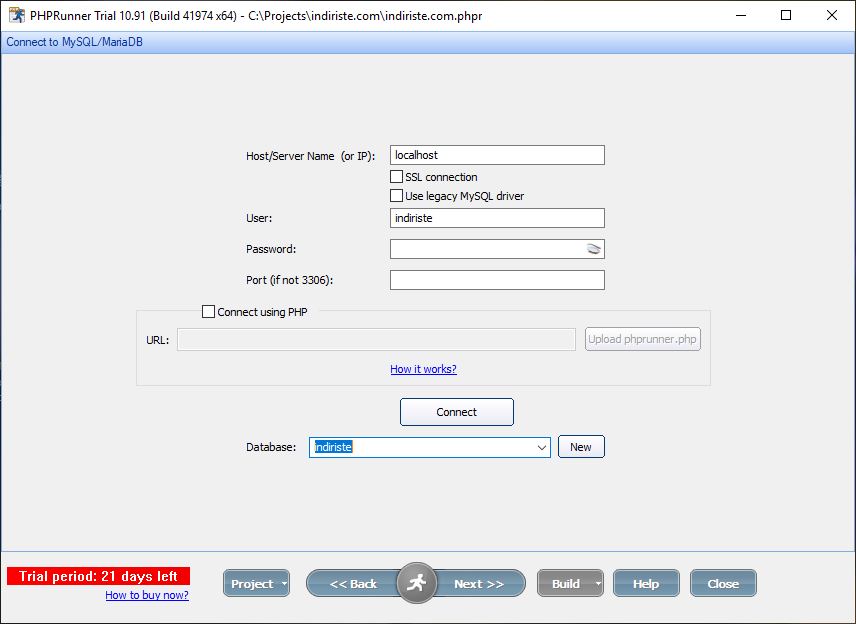
Task: Go to the previous step with Back
Action: pyautogui.click(x=353, y=584)
